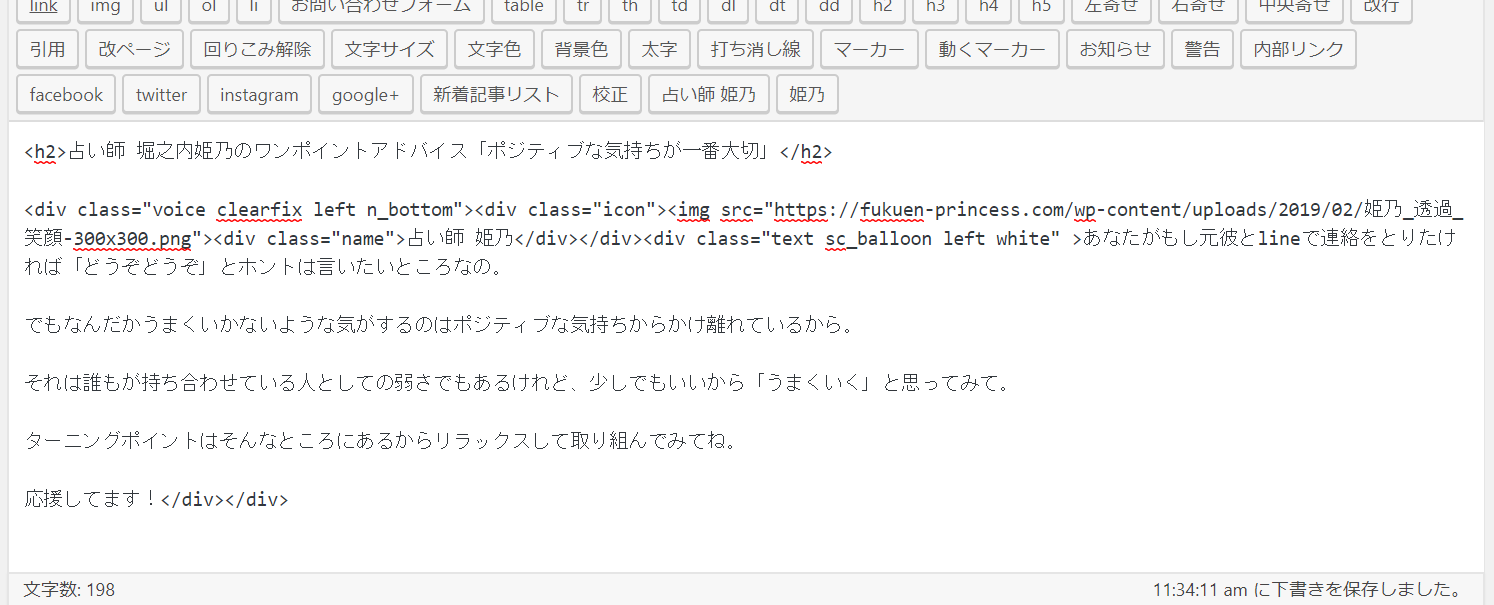This screenshot has height=605, width=1494.
Task: Insert an お知らせ notice box
Action: click(x=1115, y=49)
